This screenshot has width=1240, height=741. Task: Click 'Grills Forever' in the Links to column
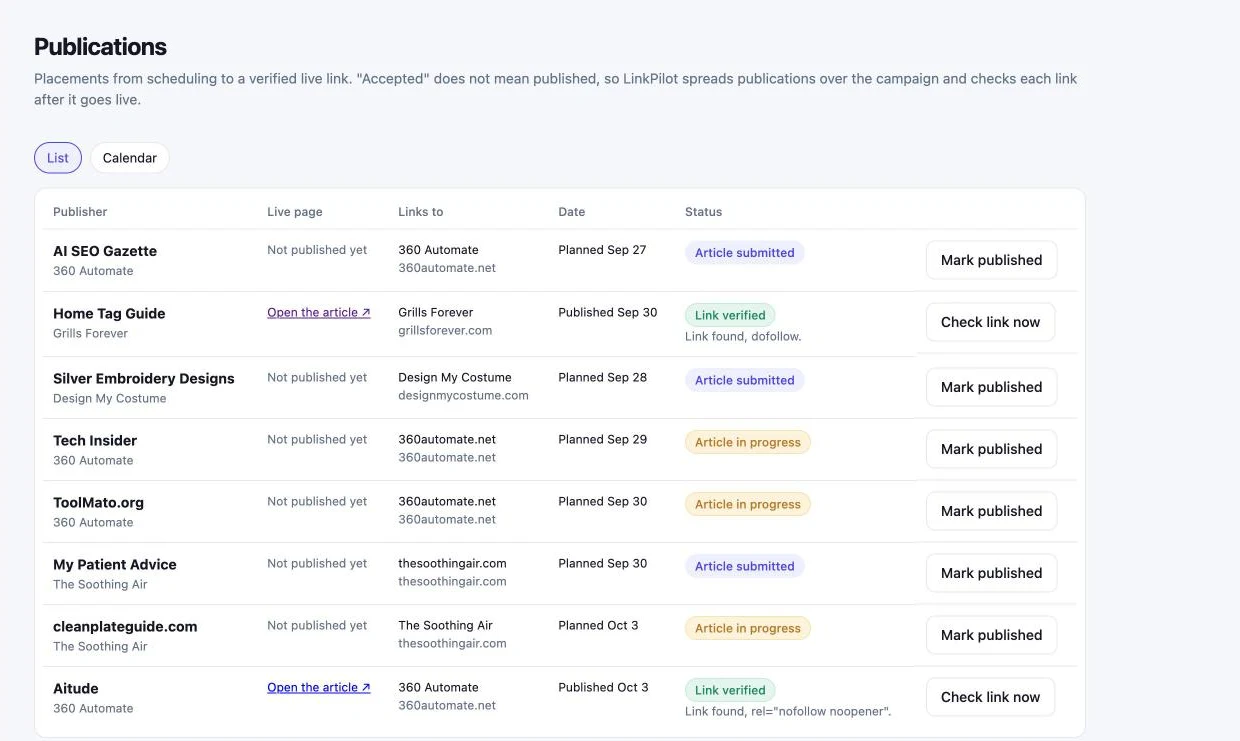pyautogui.click(x=436, y=312)
